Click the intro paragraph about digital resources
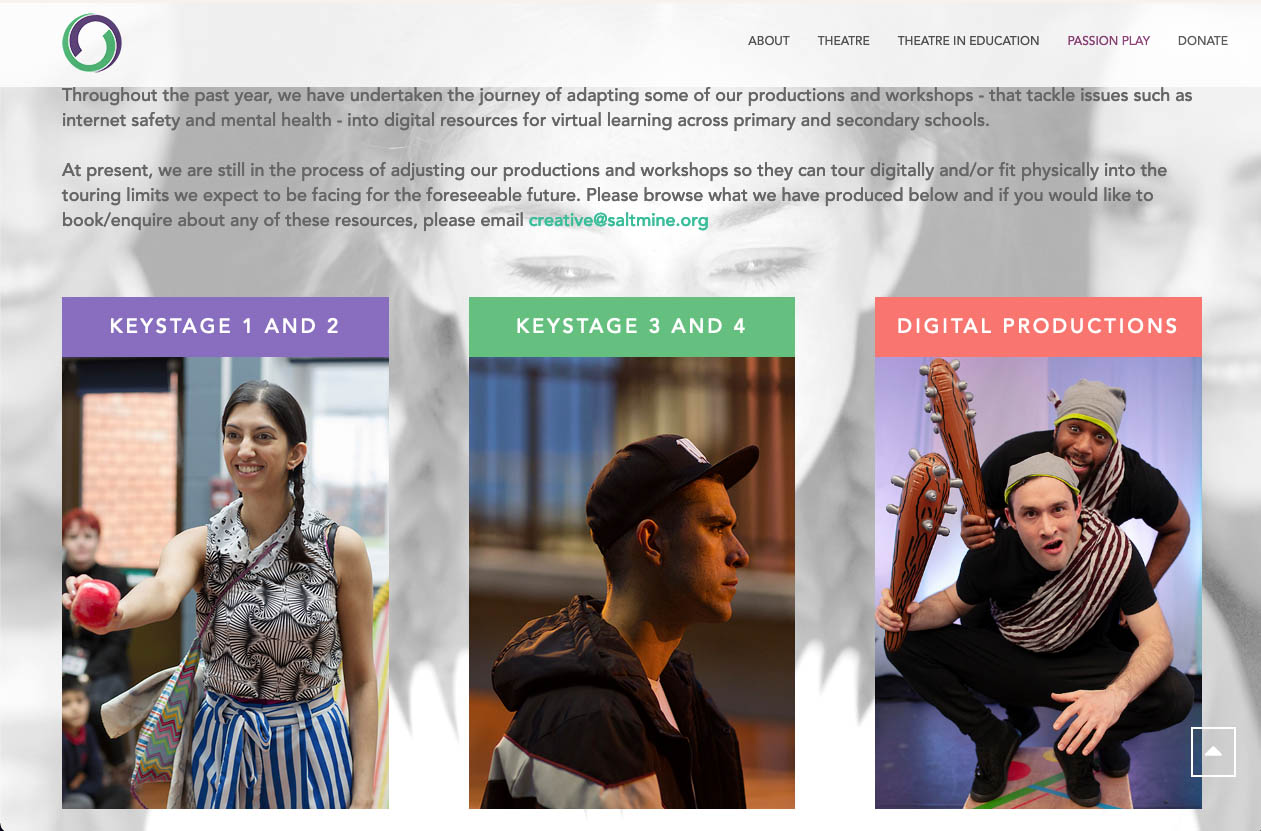The image size is (1261, 831). tap(627, 108)
